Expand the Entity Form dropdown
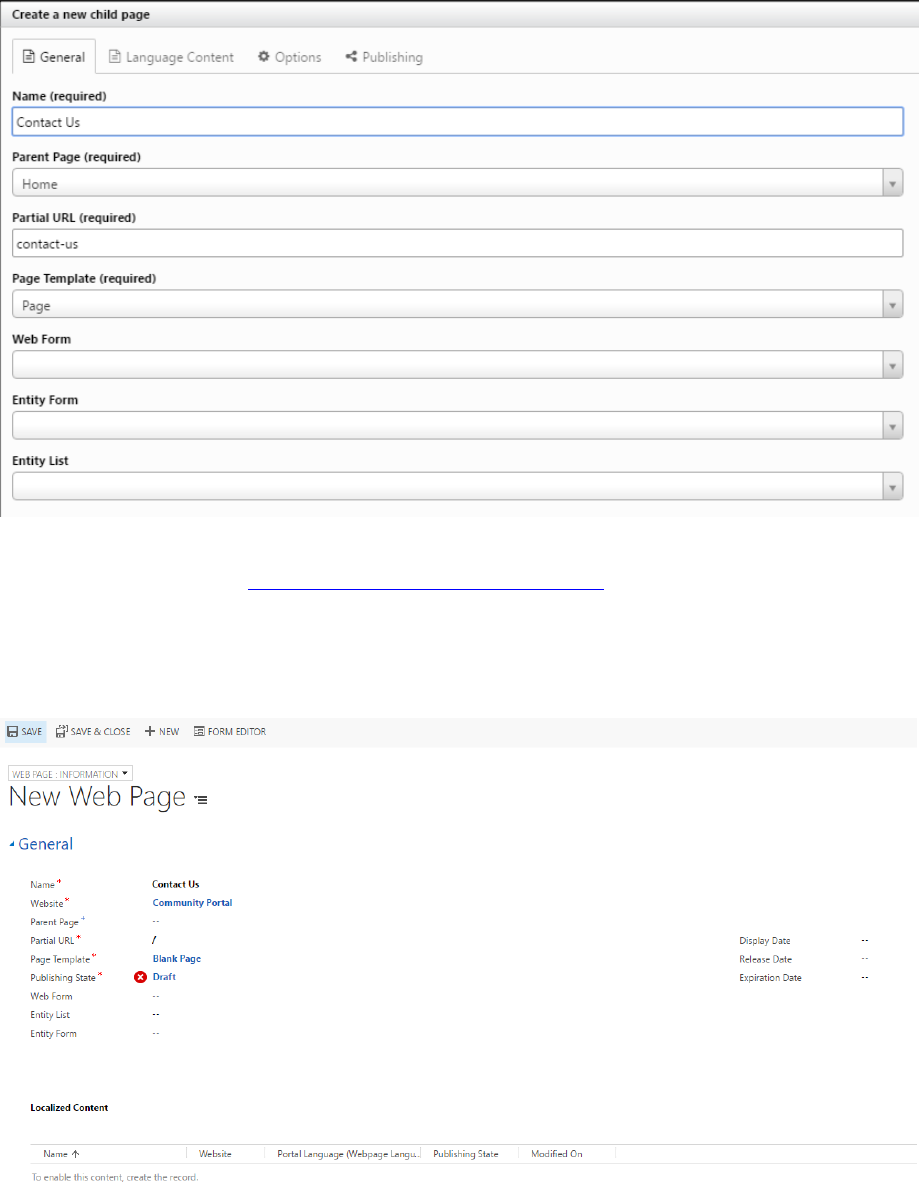 892,427
